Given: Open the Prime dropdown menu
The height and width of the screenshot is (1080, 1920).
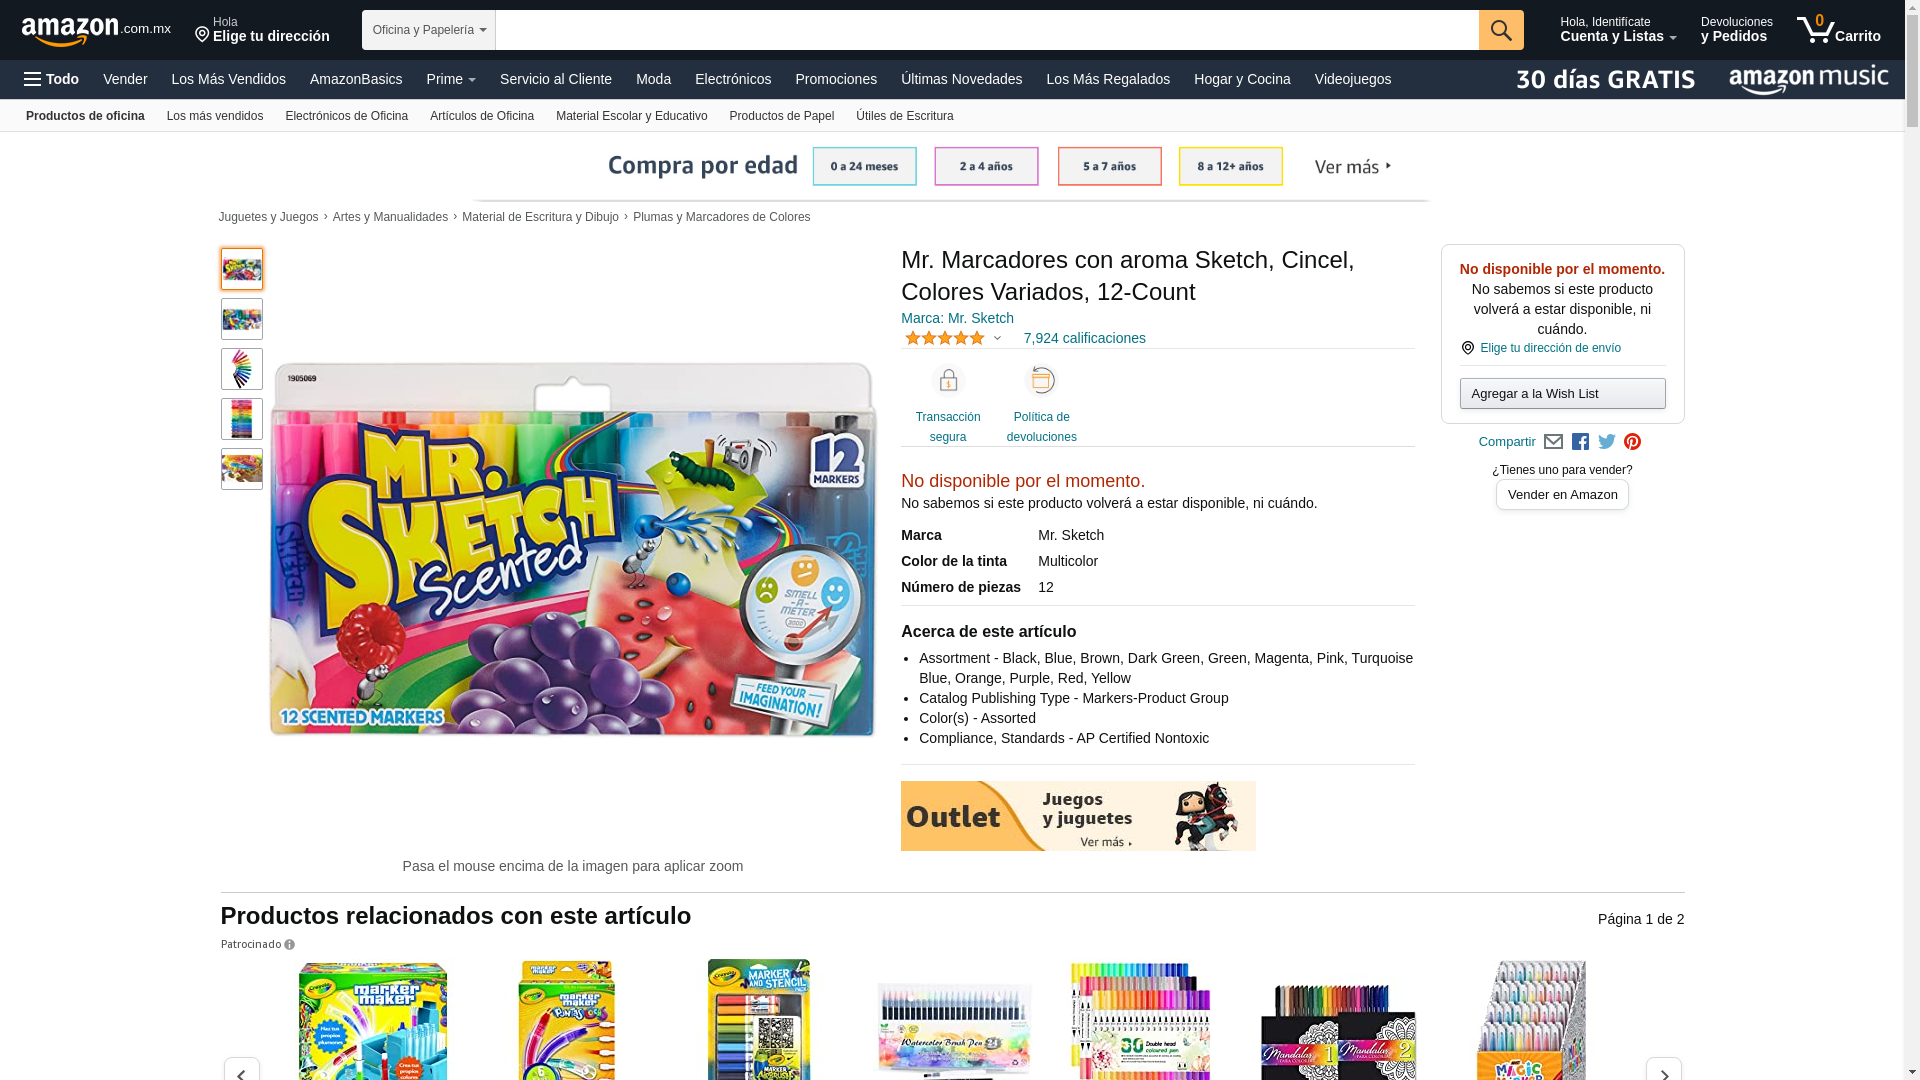Looking at the screenshot, I should click(451, 79).
